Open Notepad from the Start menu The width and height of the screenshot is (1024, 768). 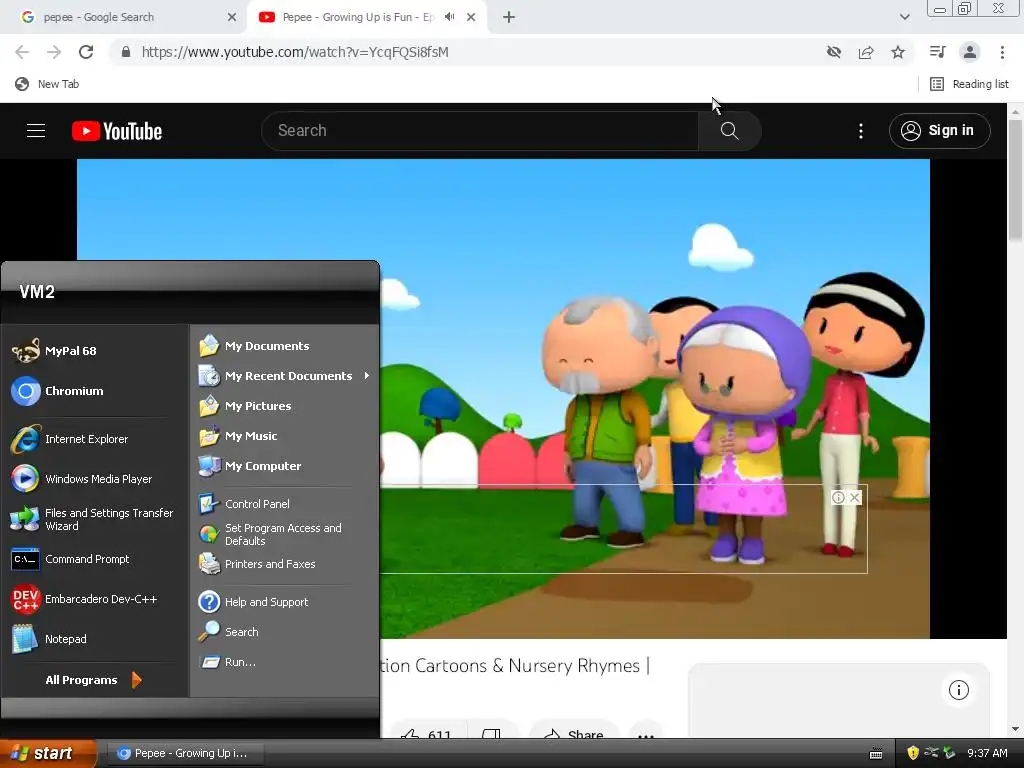pyautogui.click(x=50, y=639)
